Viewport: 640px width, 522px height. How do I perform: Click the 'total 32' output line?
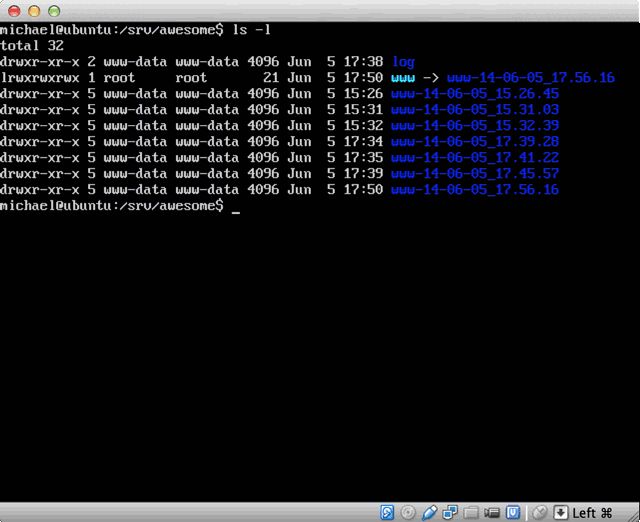pos(32,45)
